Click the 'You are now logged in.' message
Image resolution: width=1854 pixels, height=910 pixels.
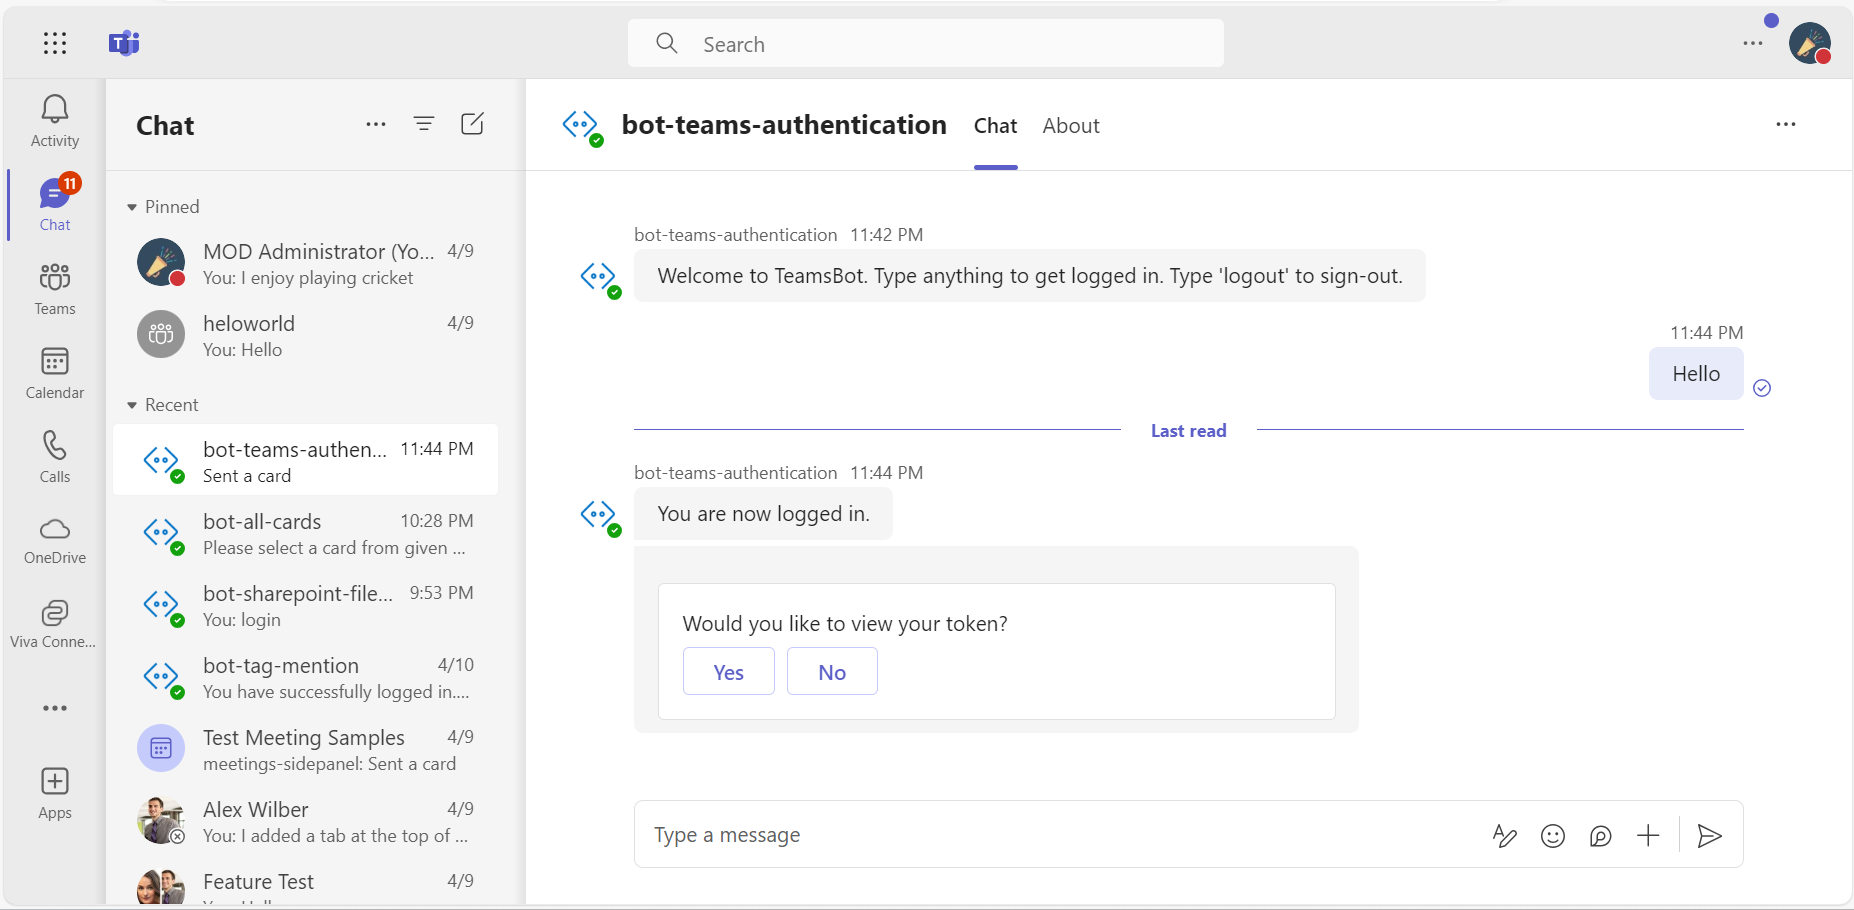[763, 514]
